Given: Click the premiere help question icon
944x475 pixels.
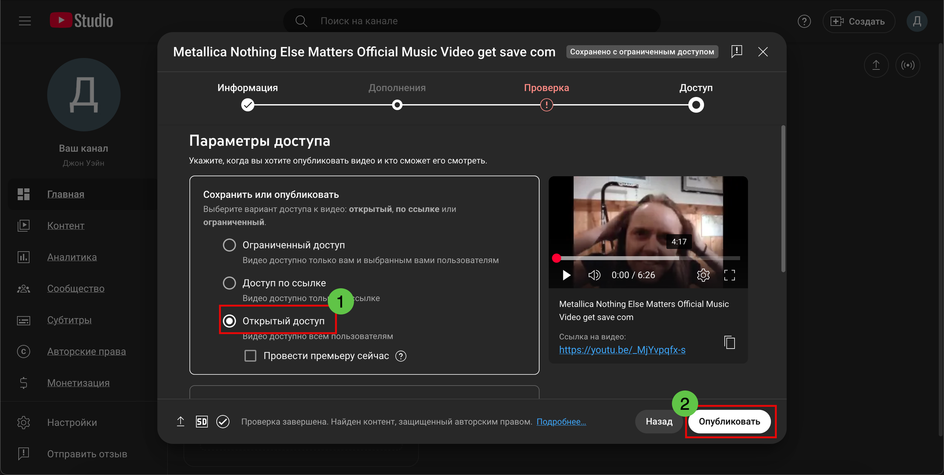Looking at the screenshot, I should (x=401, y=356).
